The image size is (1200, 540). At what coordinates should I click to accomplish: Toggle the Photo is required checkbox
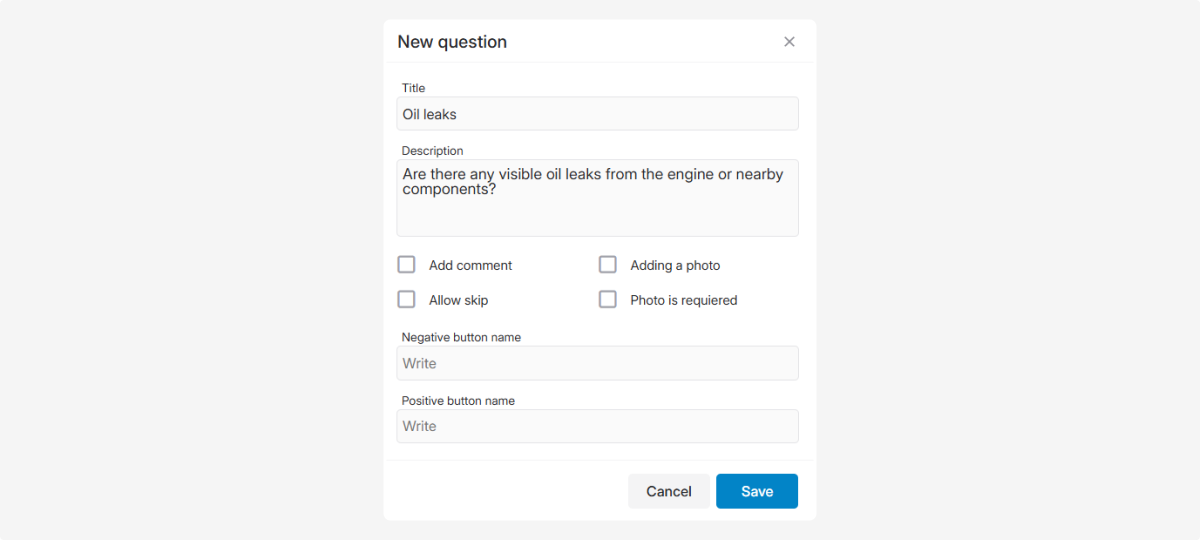point(607,300)
